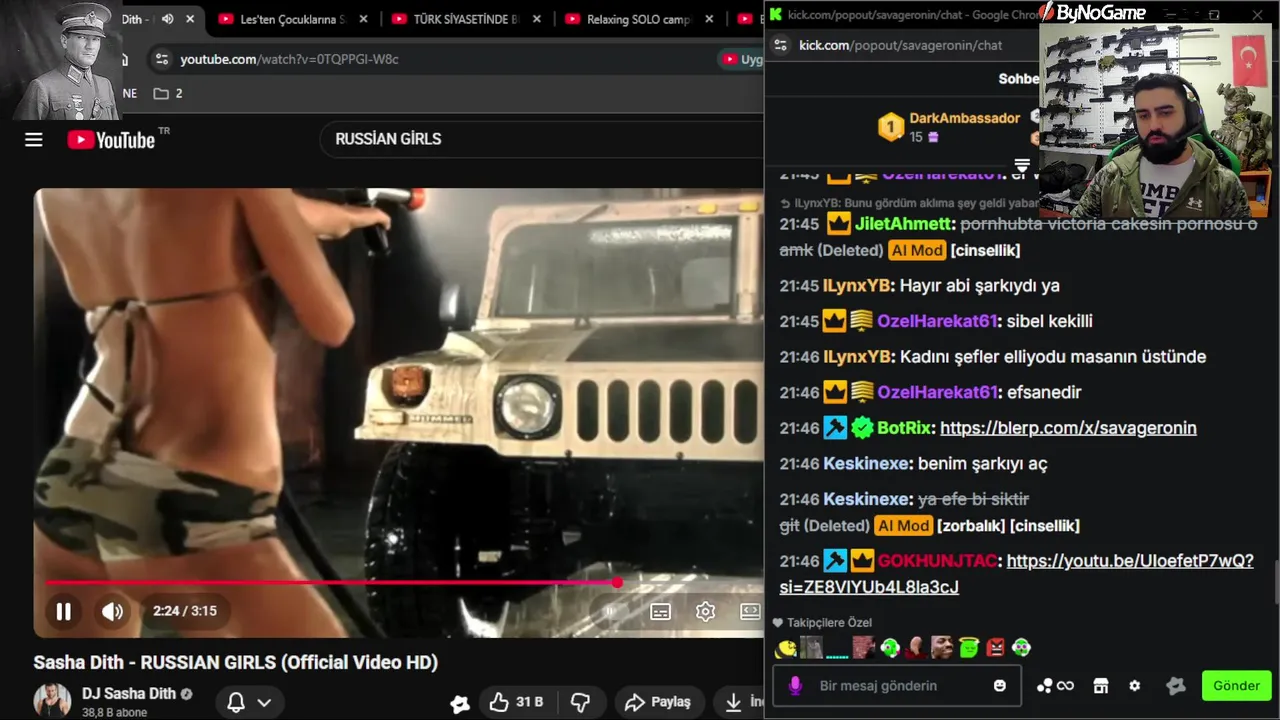The width and height of the screenshot is (1280, 720).
Task: Click the Takipçilere Özel heart label
Action: pos(822,622)
